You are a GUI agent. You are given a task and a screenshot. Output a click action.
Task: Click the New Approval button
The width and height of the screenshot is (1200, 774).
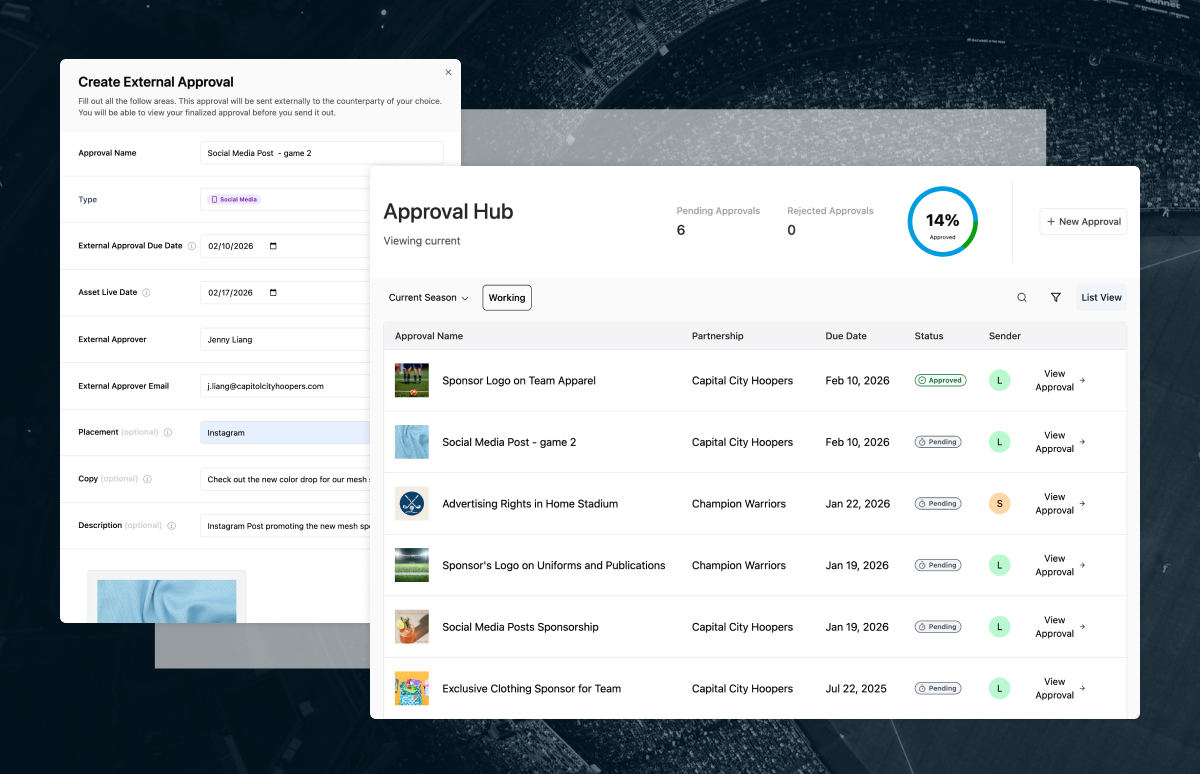click(1083, 221)
